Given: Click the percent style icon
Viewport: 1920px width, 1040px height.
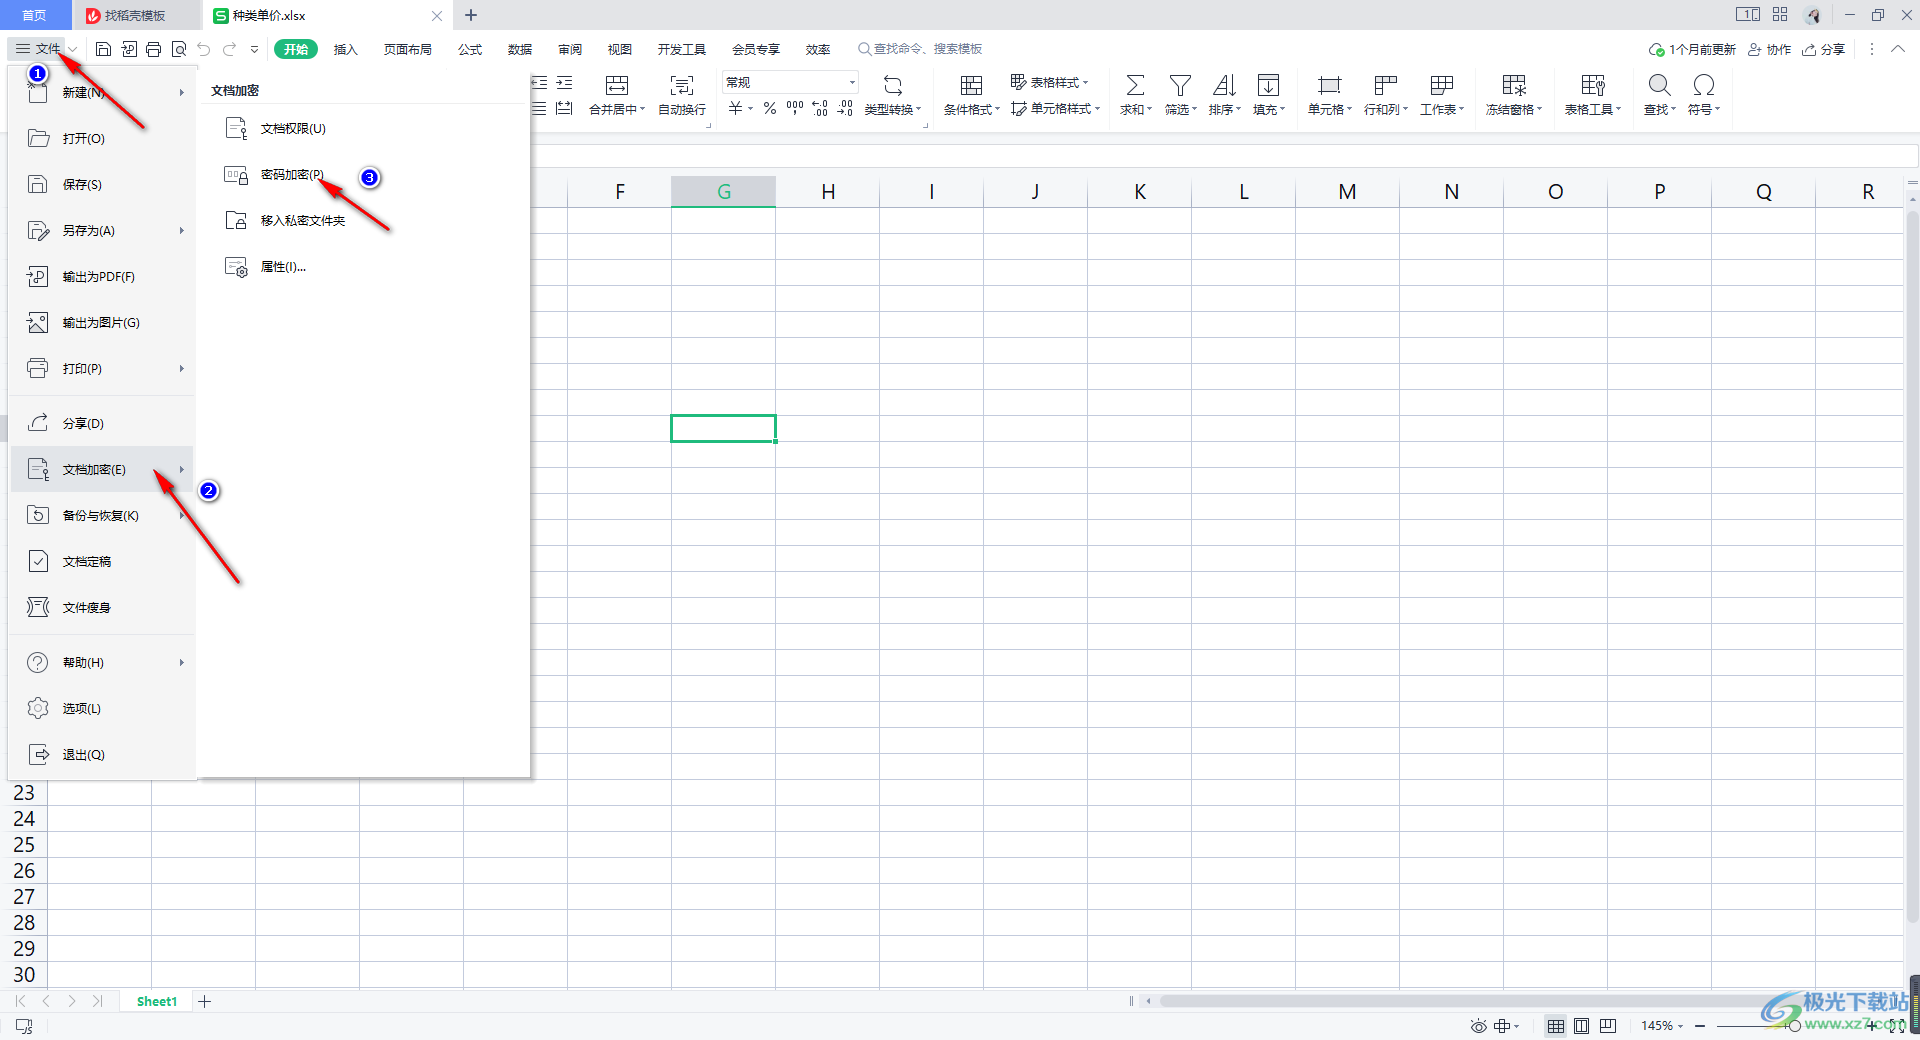Looking at the screenshot, I should point(770,108).
